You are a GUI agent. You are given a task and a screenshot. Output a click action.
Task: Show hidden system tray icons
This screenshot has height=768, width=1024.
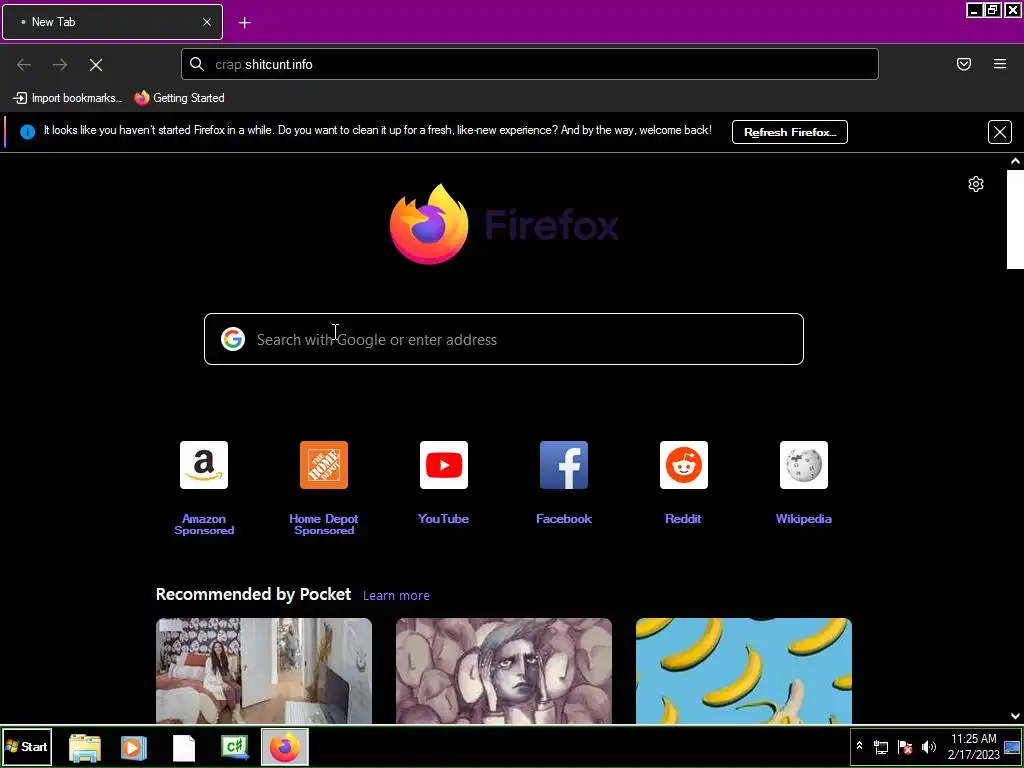pos(859,746)
